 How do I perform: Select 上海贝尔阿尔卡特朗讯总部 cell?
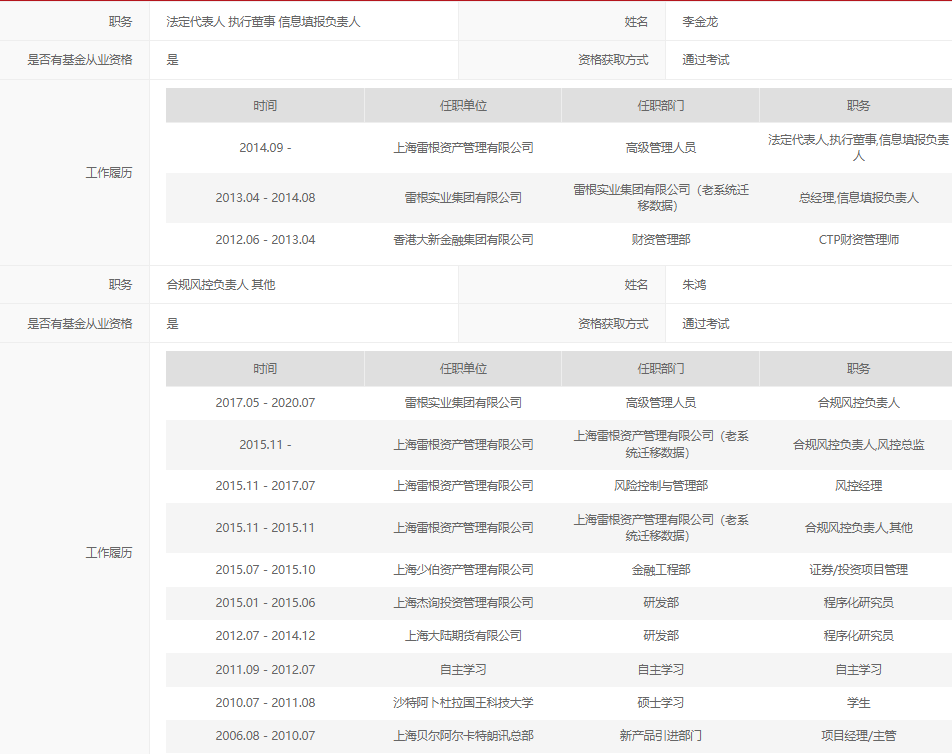click(463, 736)
